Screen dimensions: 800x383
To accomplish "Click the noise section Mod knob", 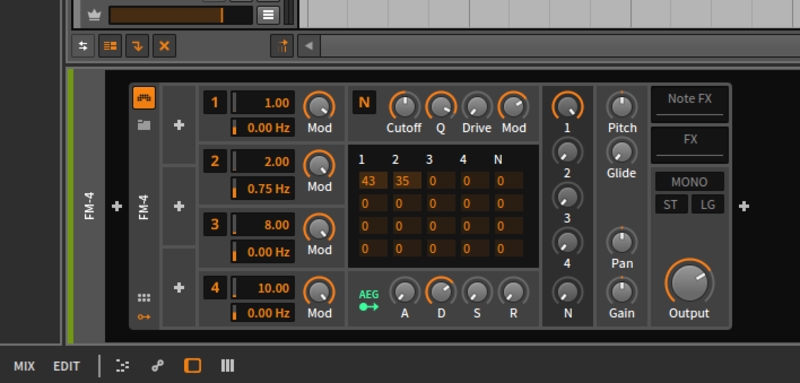I will [x=513, y=107].
